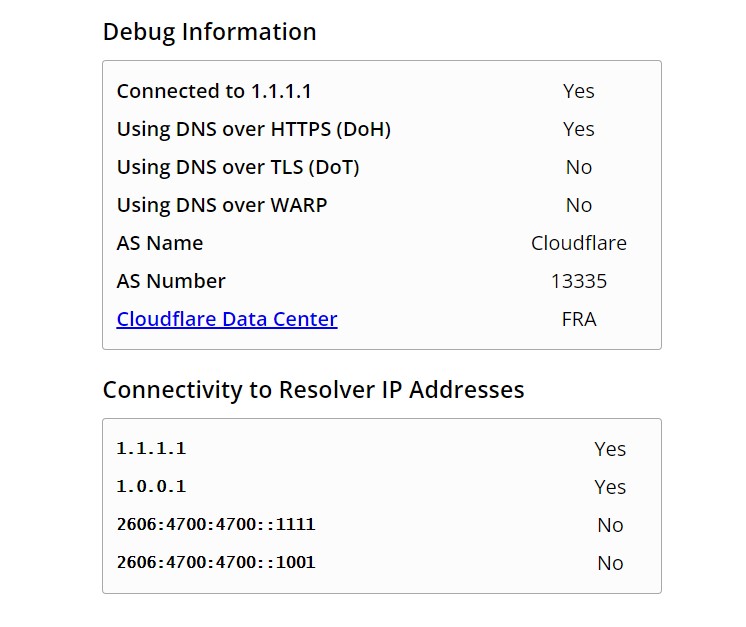Select the Using DNS over HTTPS (DoH) label
Viewport: 746px width, 627px height.
click(254, 129)
